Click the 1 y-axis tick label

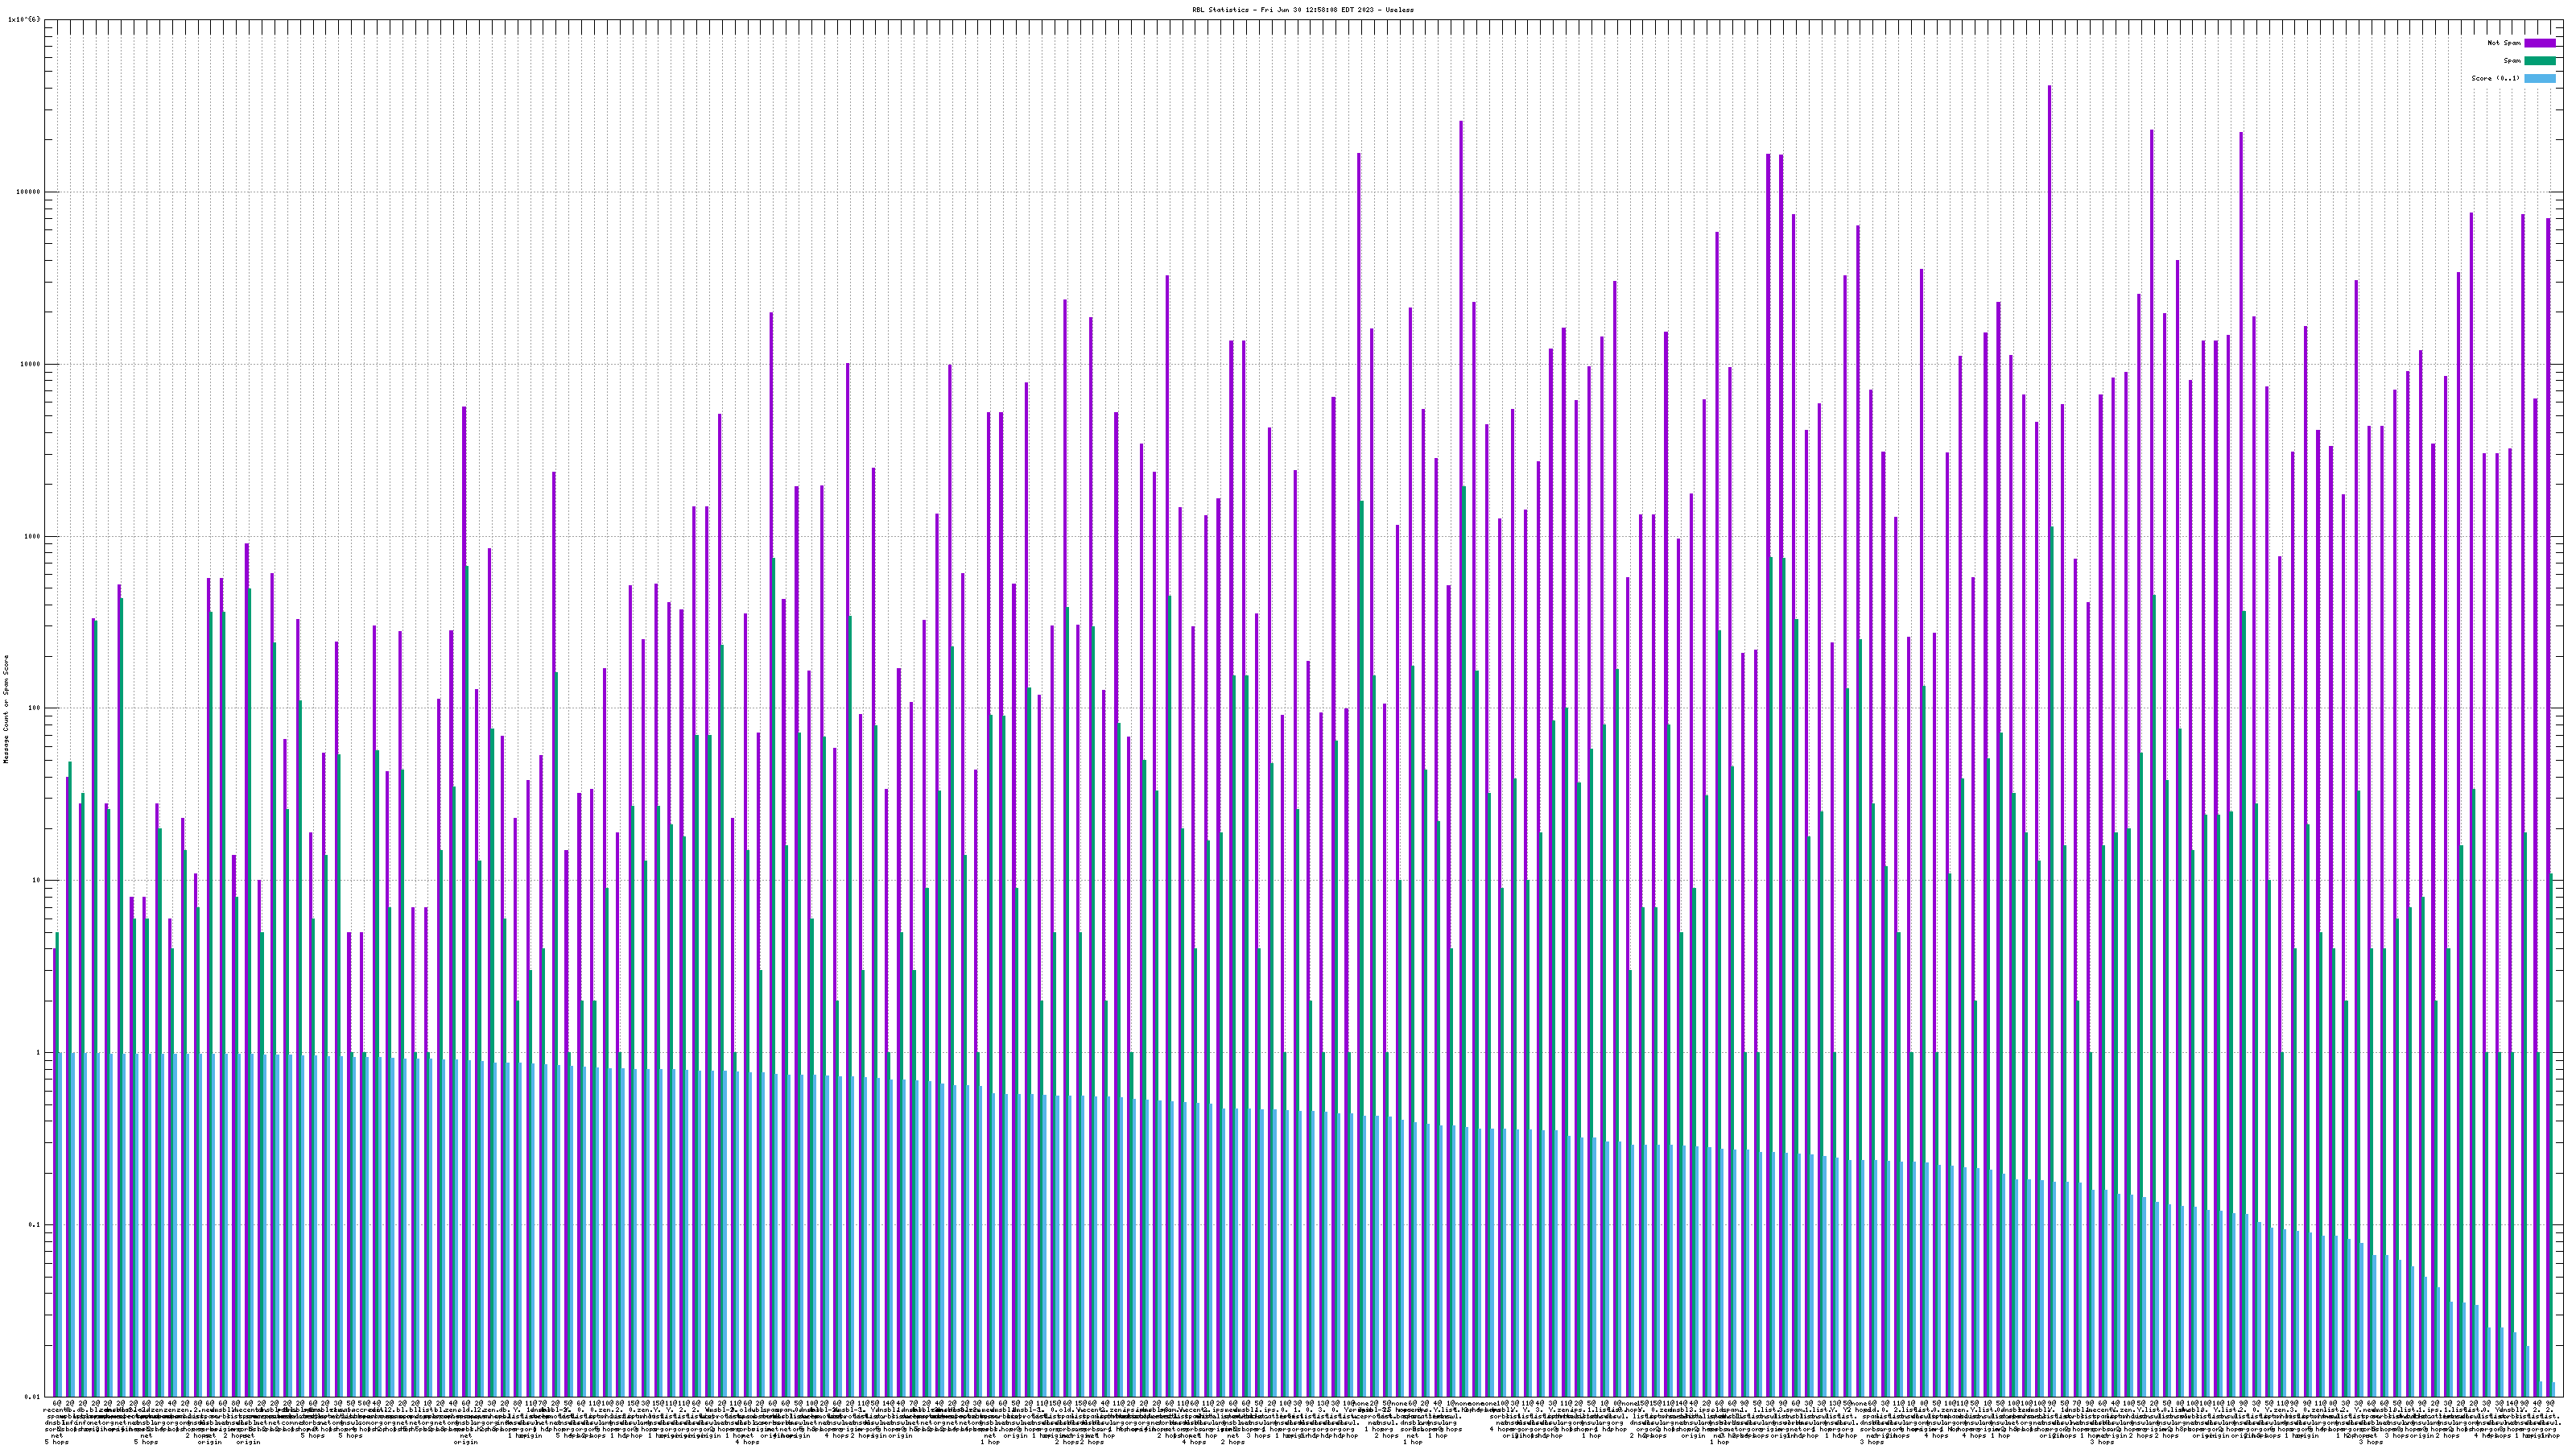[37, 1052]
